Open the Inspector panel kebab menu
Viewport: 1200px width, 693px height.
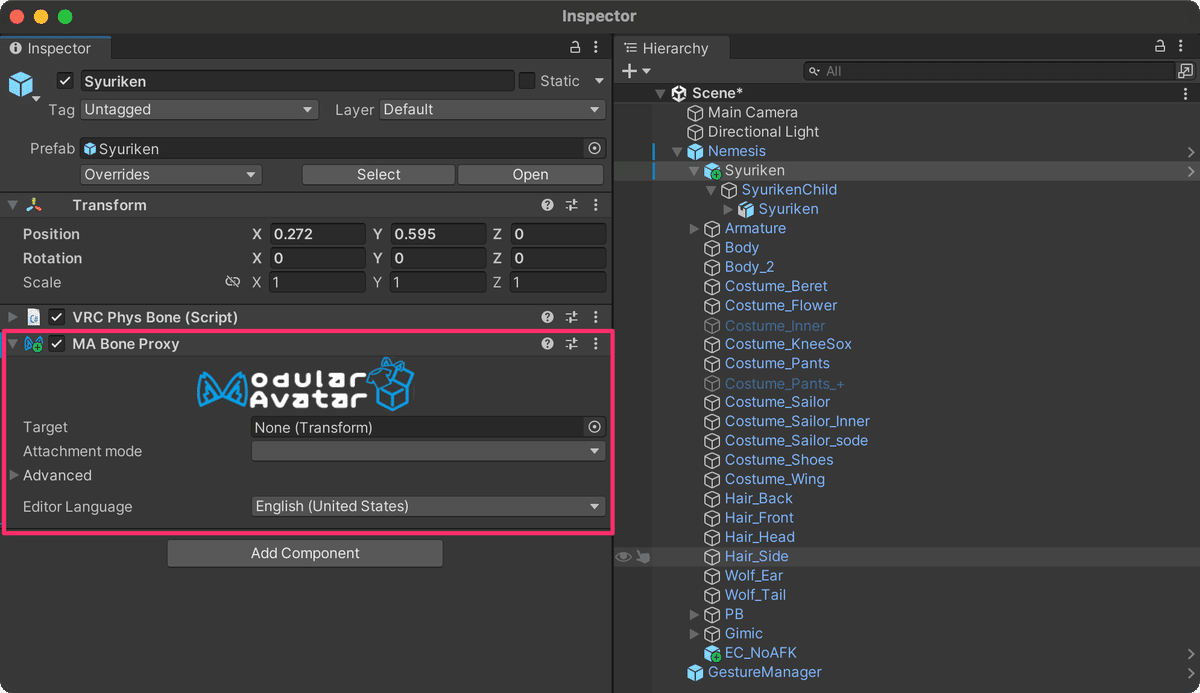(596, 47)
